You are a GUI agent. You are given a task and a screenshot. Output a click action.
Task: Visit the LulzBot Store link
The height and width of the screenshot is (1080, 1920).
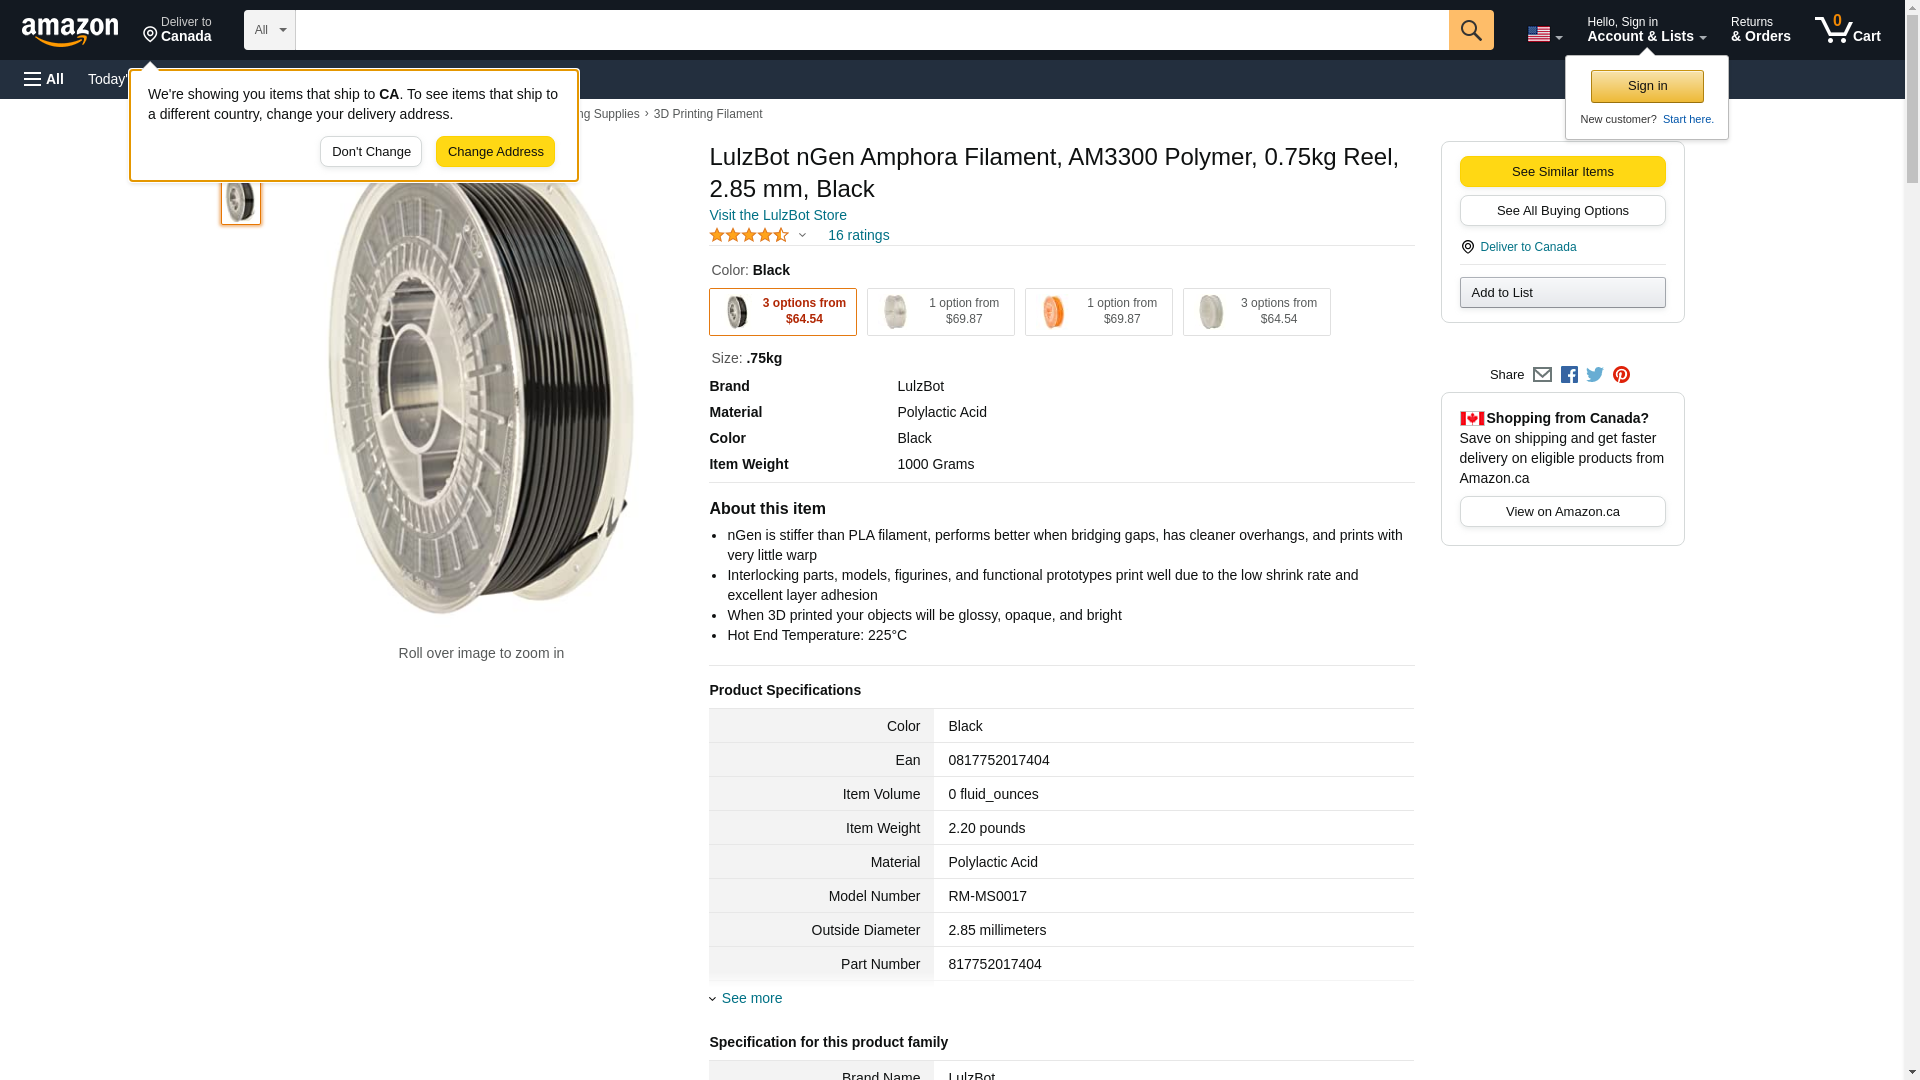click(x=778, y=215)
